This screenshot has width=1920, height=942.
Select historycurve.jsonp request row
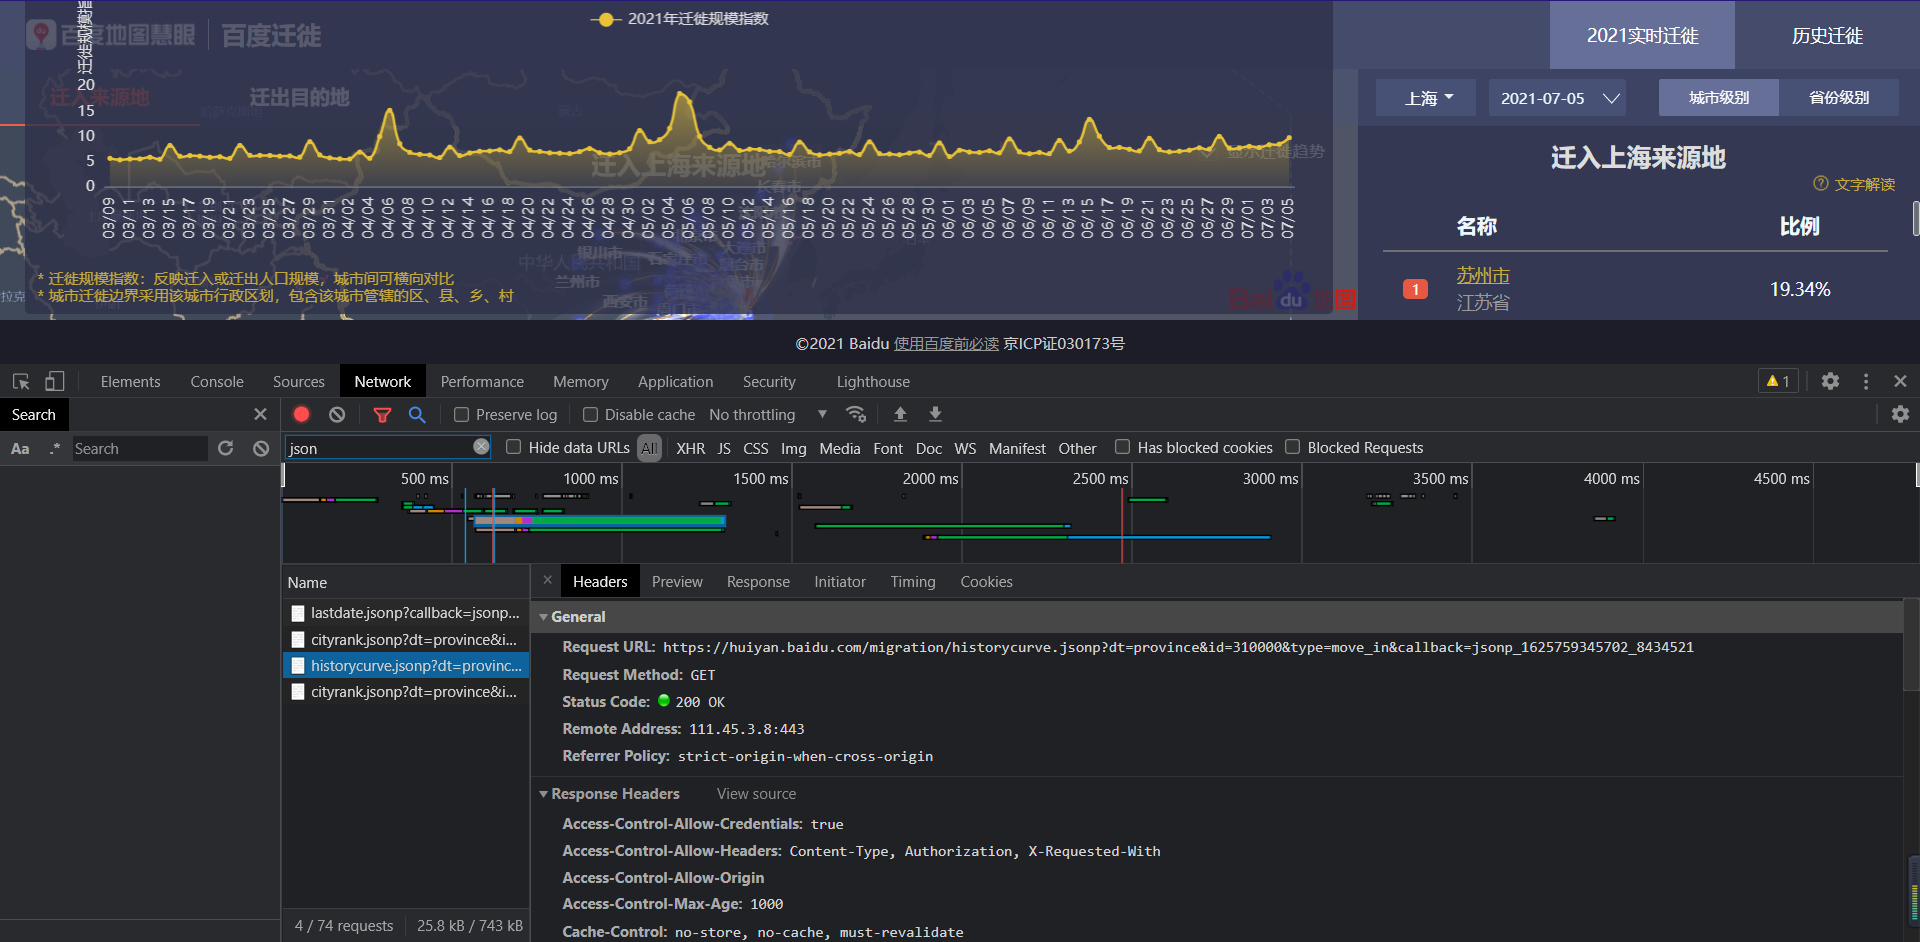click(x=406, y=665)
